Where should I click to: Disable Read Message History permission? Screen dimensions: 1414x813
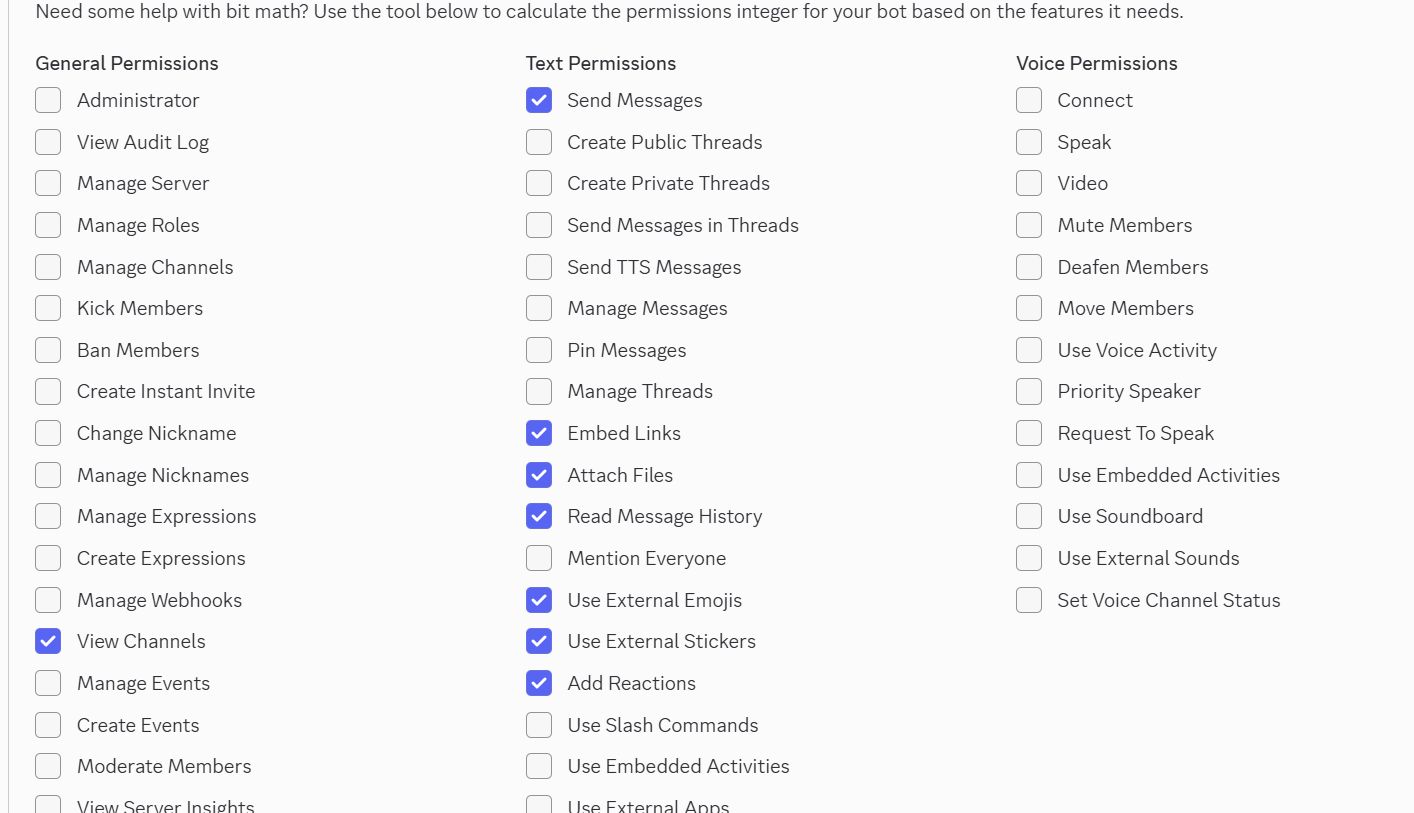coord(539,516)
